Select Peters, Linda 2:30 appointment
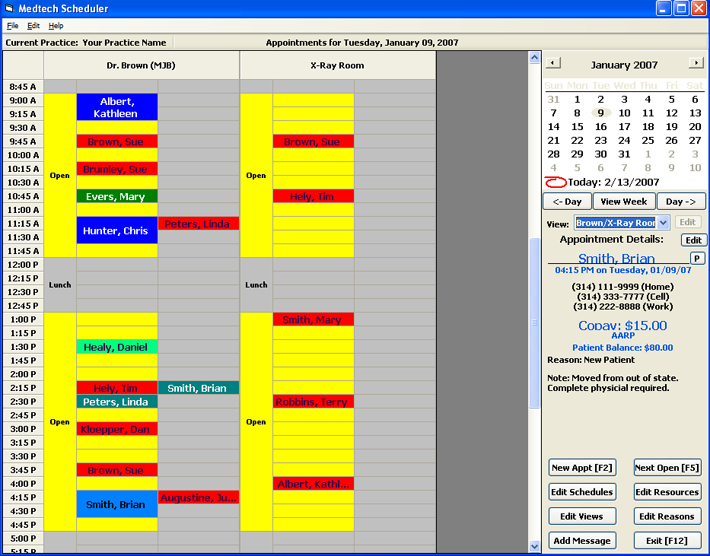710x556 pixels. [x=117, y=402]
